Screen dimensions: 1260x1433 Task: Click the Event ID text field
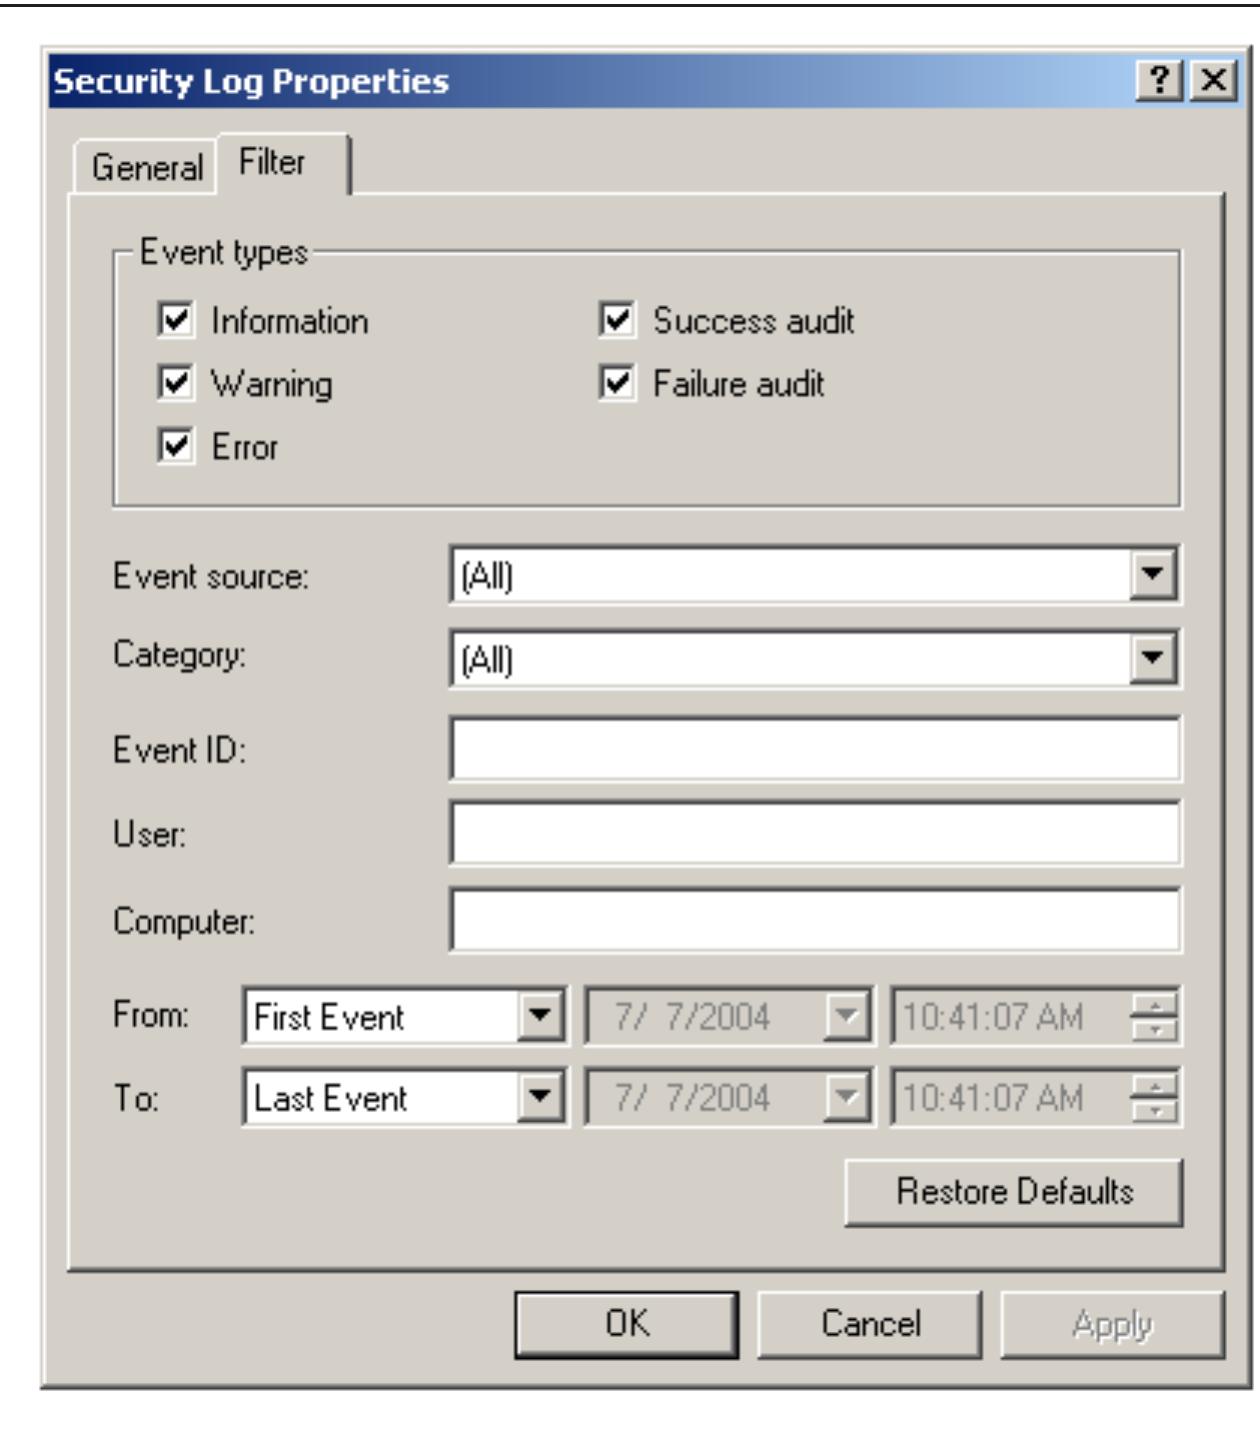tap(814, 749)
